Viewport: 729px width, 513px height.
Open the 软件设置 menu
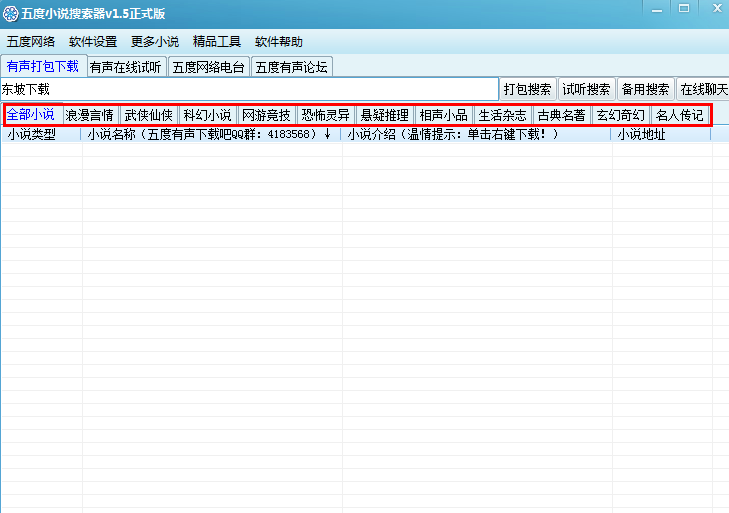coord(93,42)
